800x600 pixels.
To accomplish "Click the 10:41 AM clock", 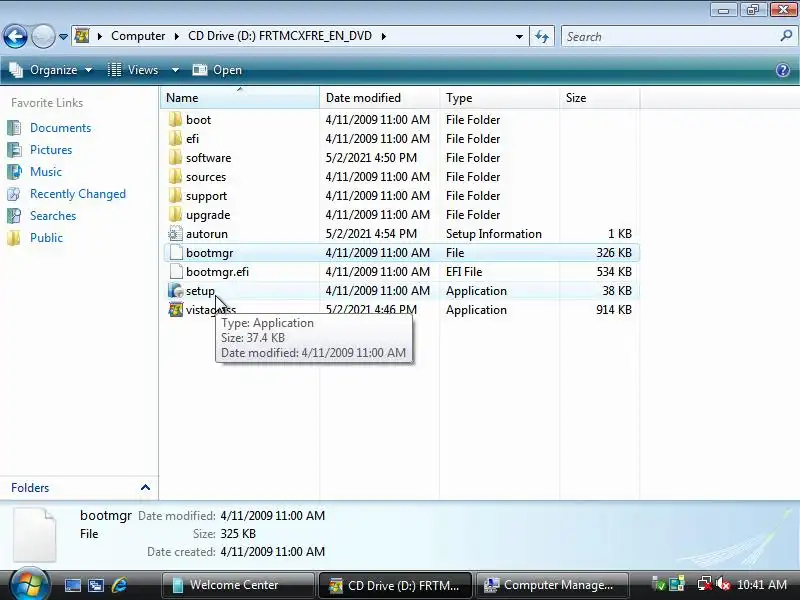I will click(762, 585).
